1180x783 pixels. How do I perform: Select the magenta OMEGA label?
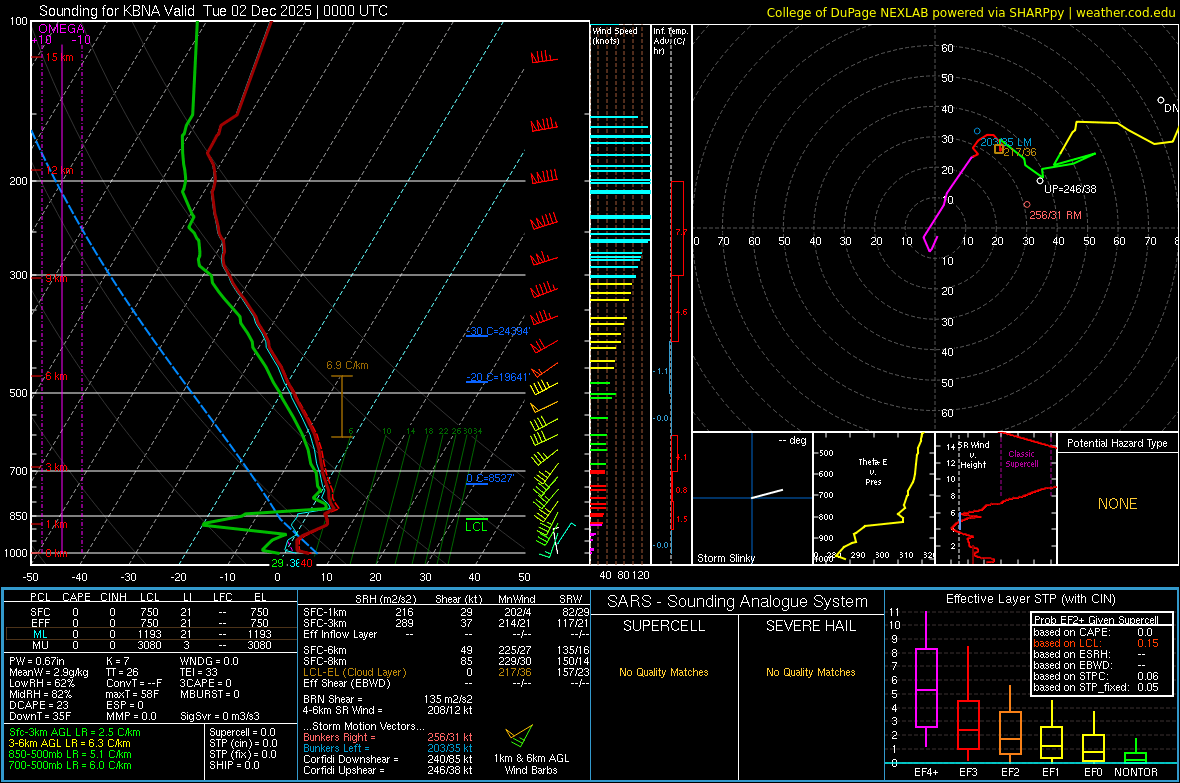(62, 29)
